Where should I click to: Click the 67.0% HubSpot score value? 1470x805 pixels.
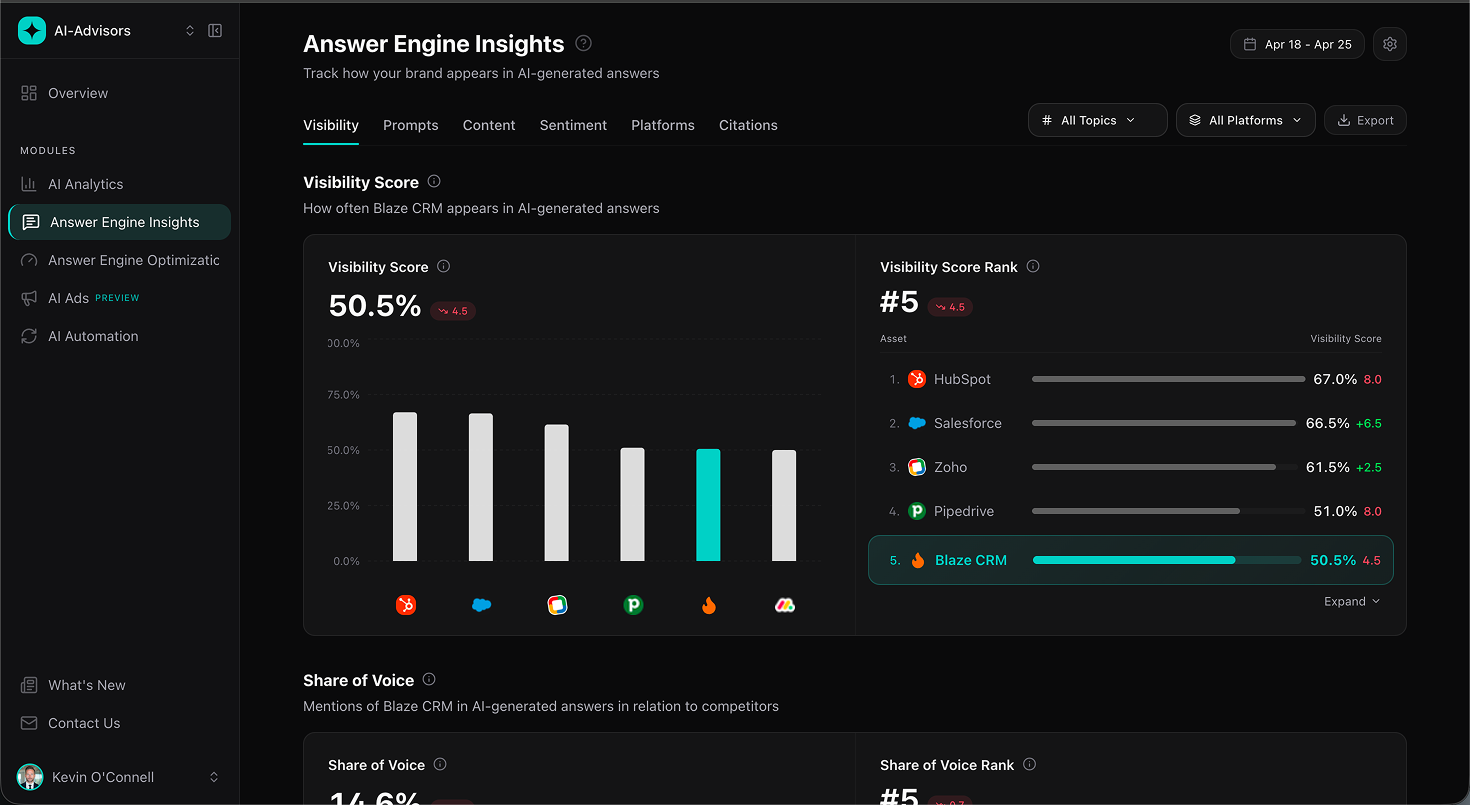coord(1335,379)
